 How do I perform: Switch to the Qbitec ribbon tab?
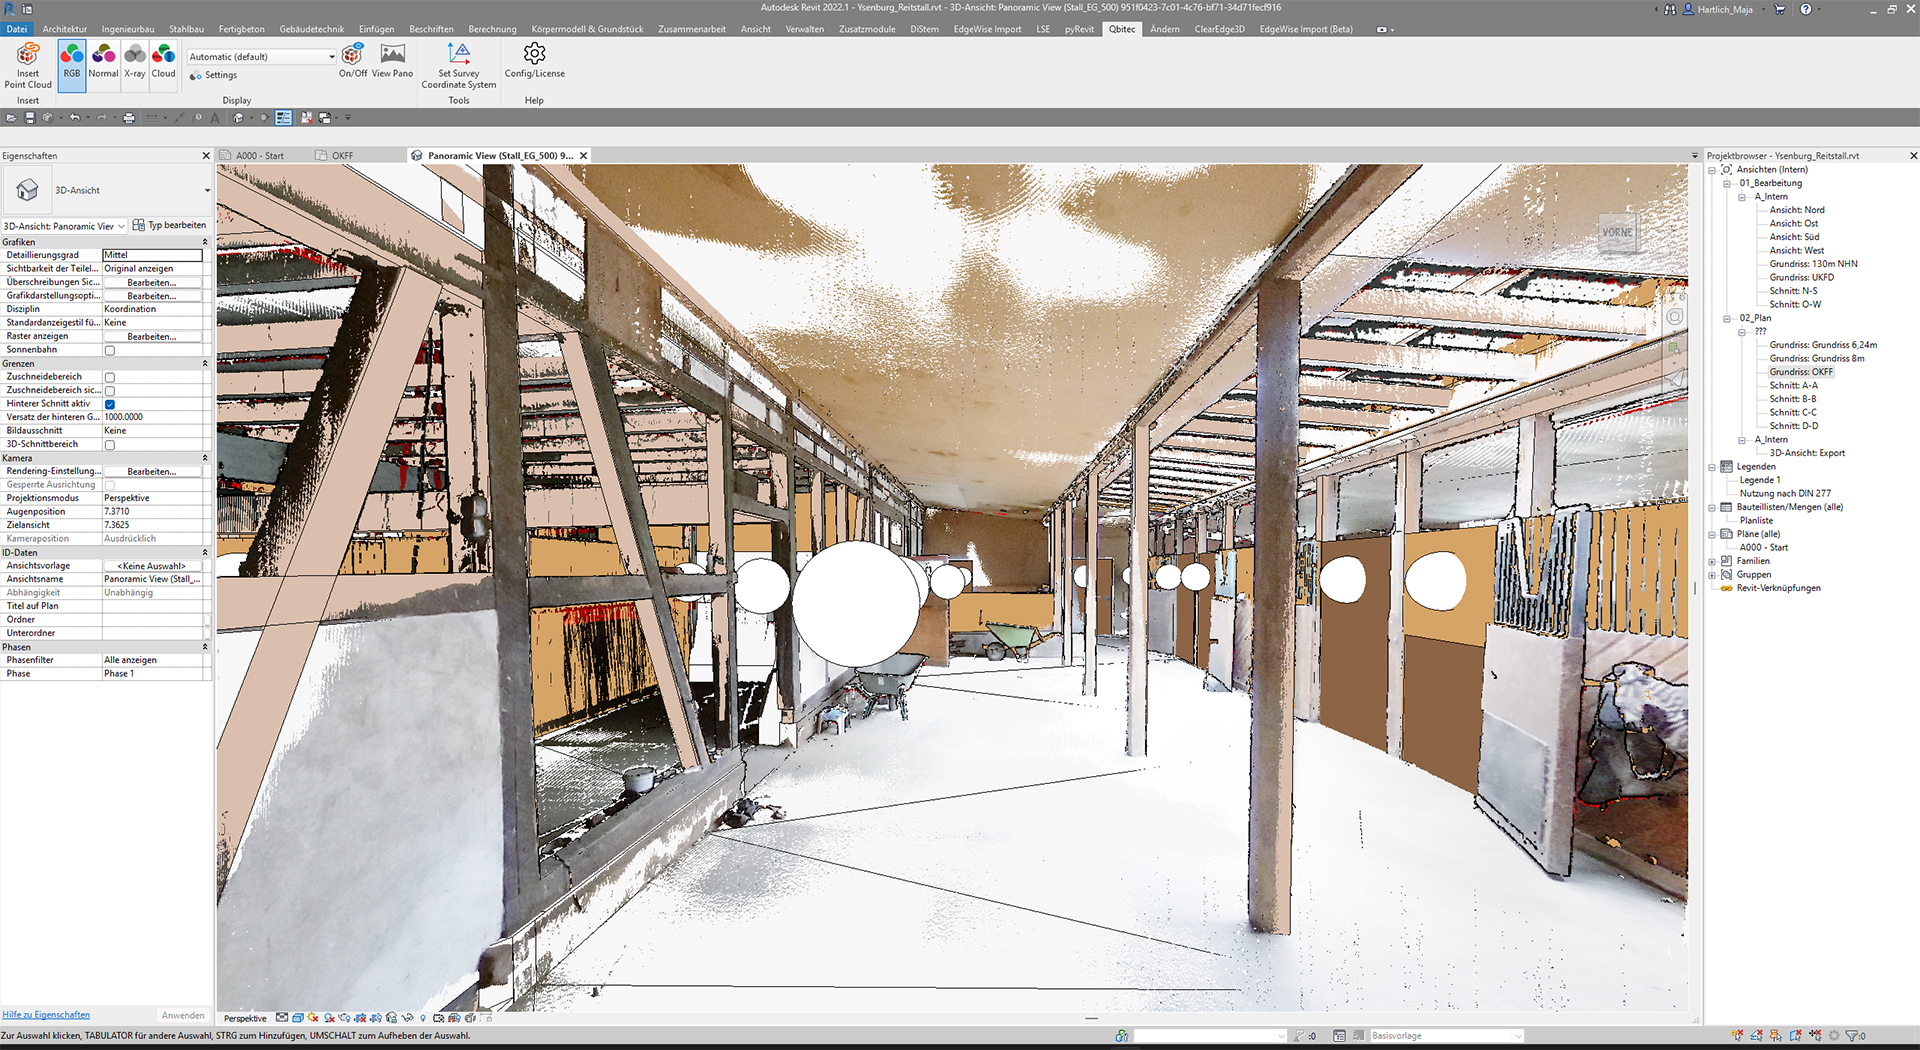[x=1121, y=29]
